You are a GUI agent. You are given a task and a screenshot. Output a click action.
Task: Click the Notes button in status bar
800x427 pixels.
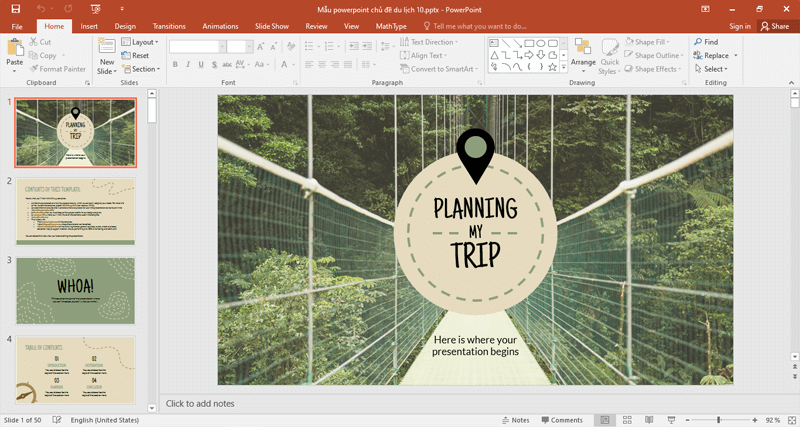tap(515, 420)
